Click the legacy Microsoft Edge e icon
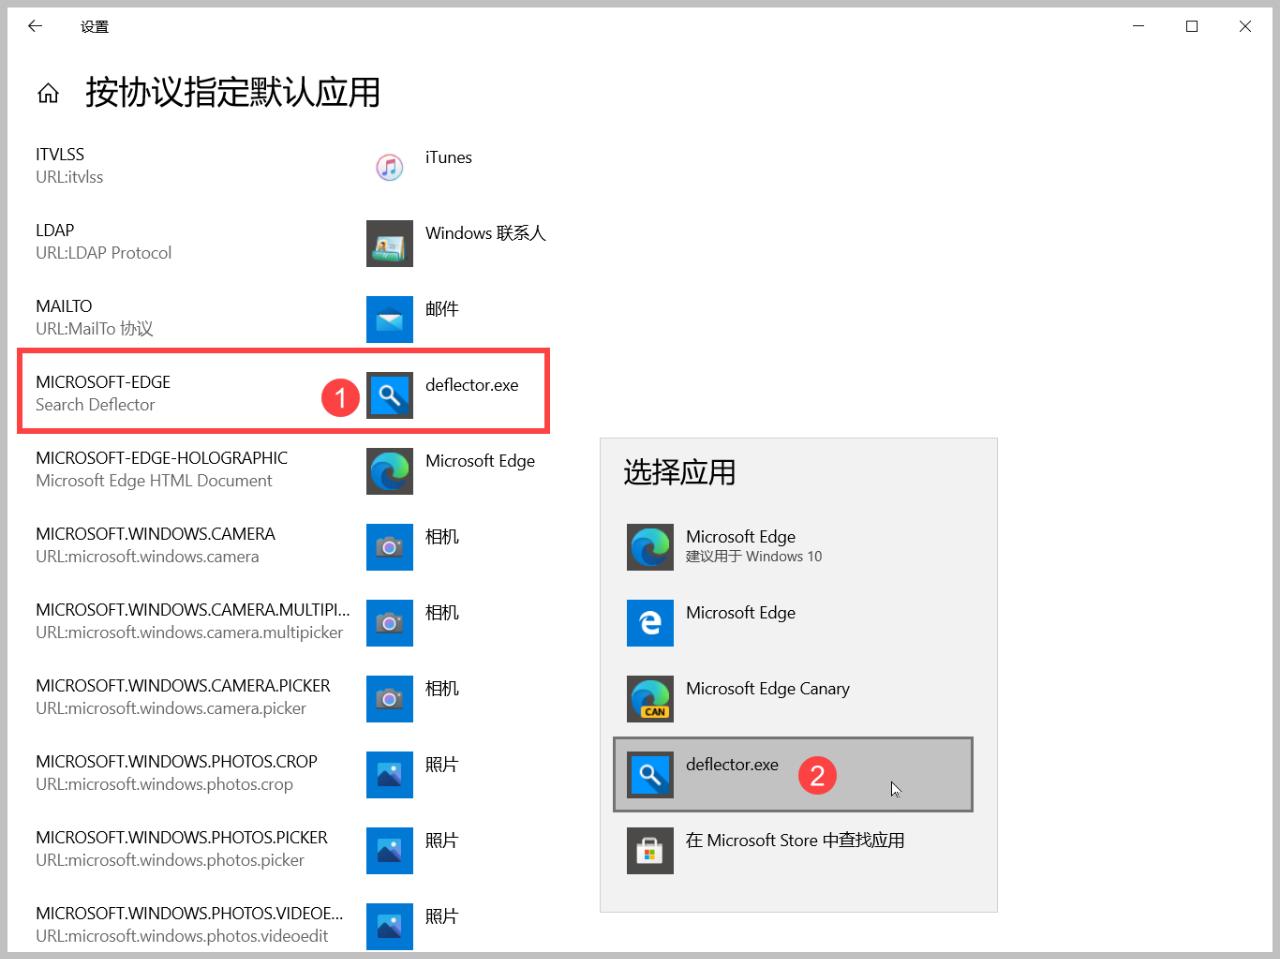 [x=650, y=623]
